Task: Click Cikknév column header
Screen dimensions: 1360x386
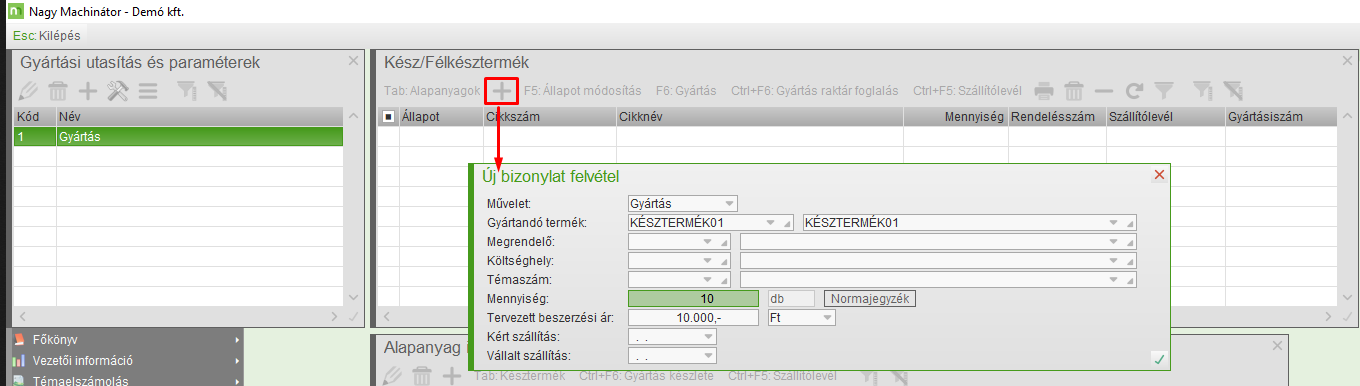Action: (760, 117)
